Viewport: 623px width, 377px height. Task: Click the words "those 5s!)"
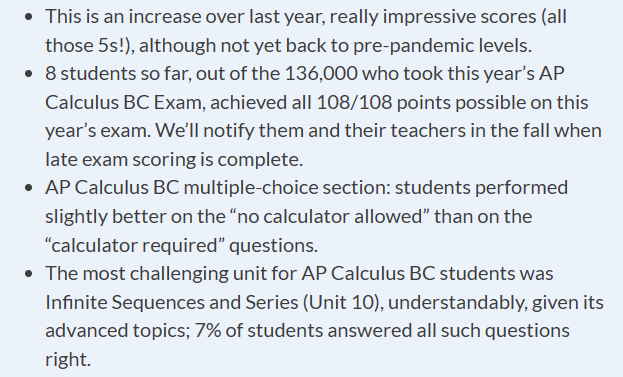(x=90, y=45)
